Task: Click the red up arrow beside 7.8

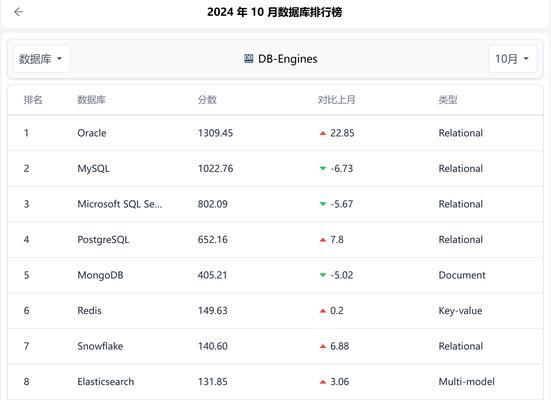Action: 323,240
